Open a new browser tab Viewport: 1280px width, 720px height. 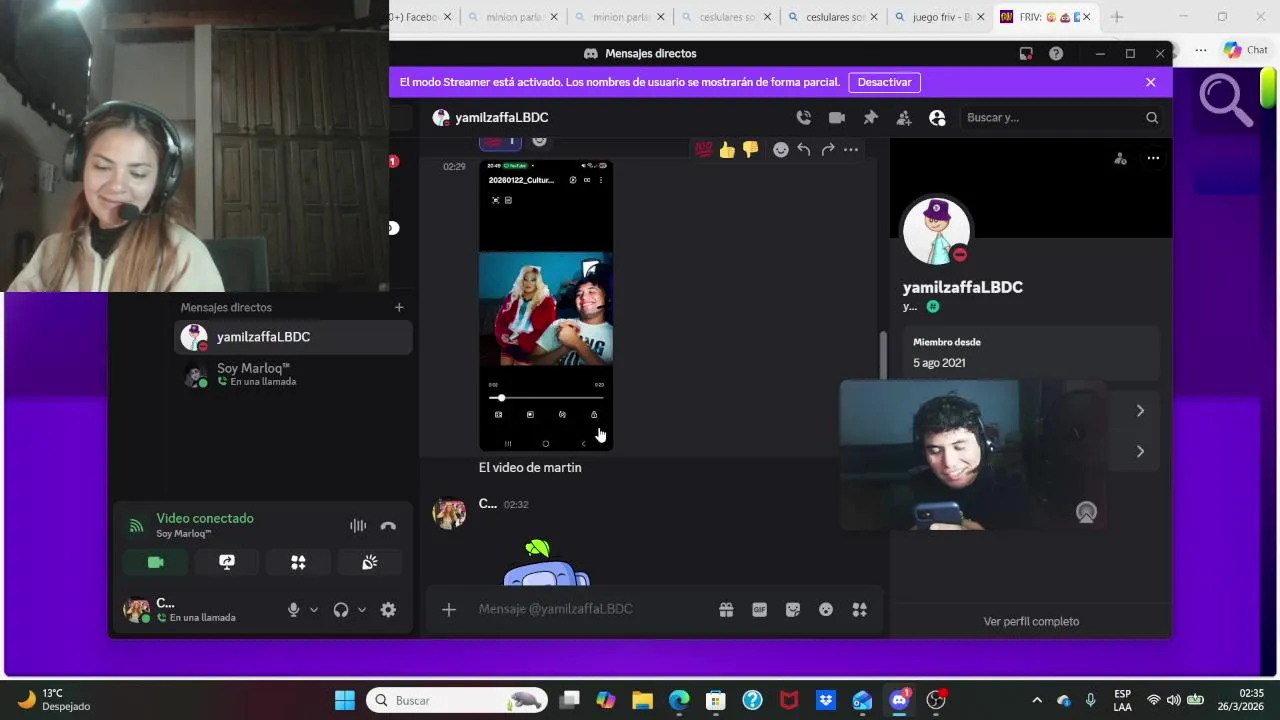[x=1117, y=17]
